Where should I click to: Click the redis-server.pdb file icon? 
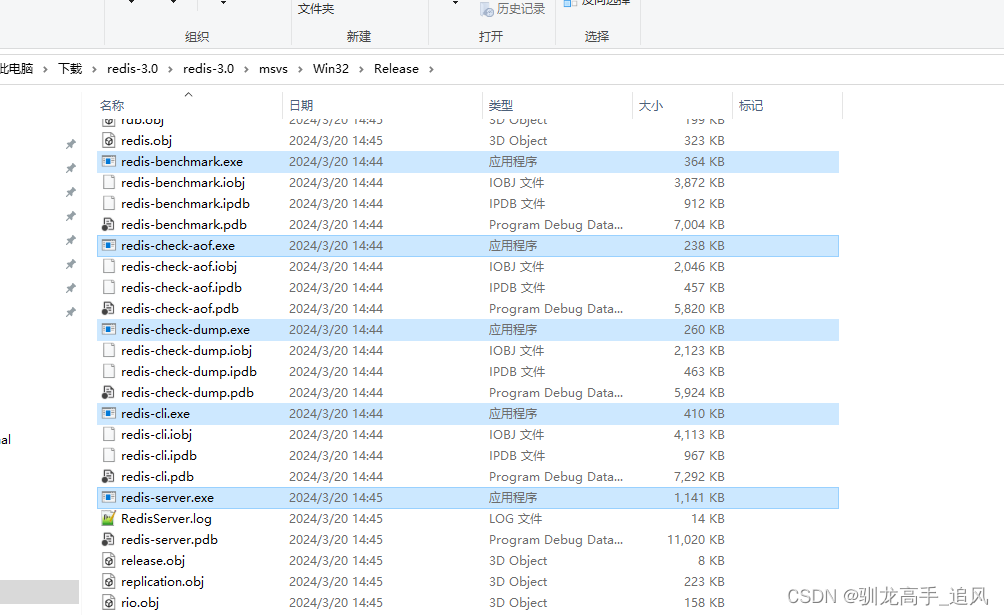click(x=109, y=539)
